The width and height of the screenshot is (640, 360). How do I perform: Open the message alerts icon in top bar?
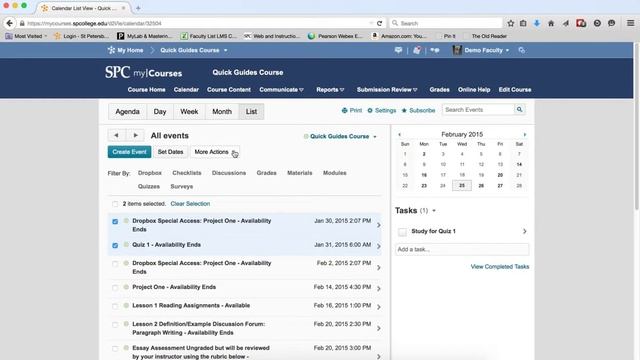pyautogui.click(x=398, y=50)
